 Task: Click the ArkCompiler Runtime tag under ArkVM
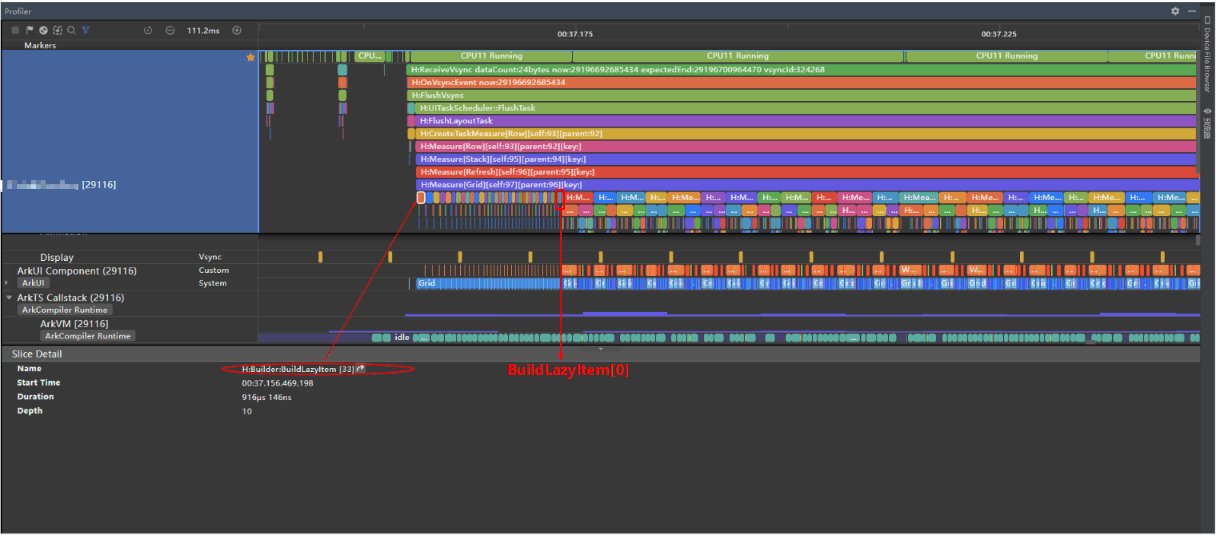pos(88,336)
